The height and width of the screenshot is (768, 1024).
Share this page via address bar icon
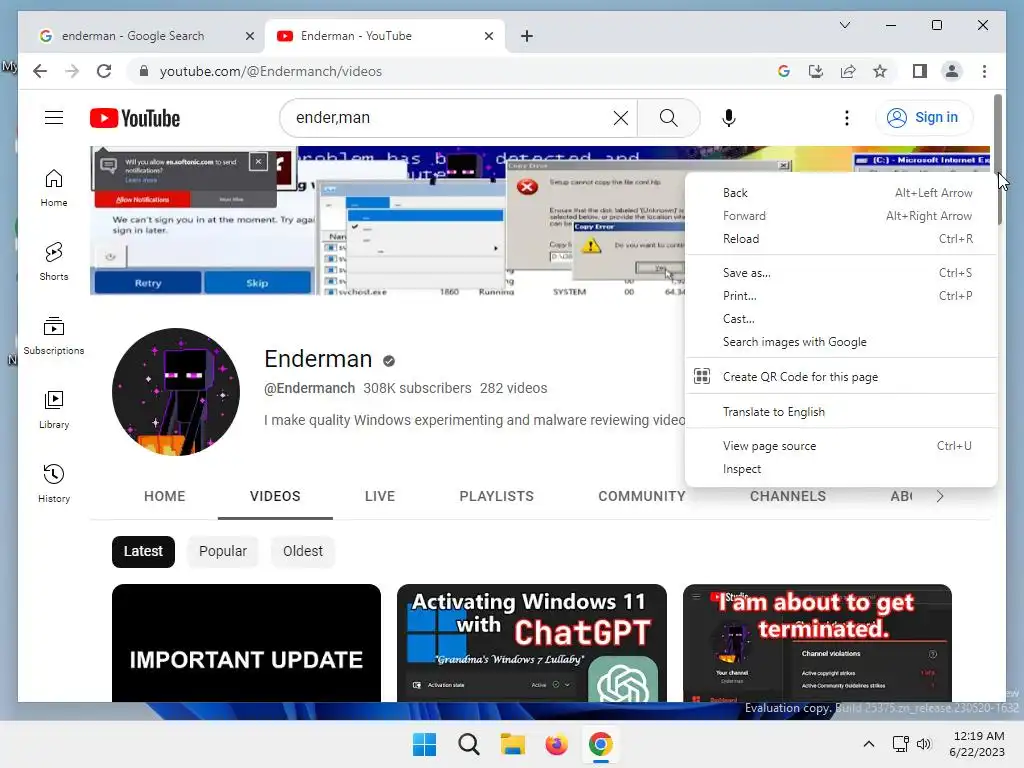coord(848,71)
